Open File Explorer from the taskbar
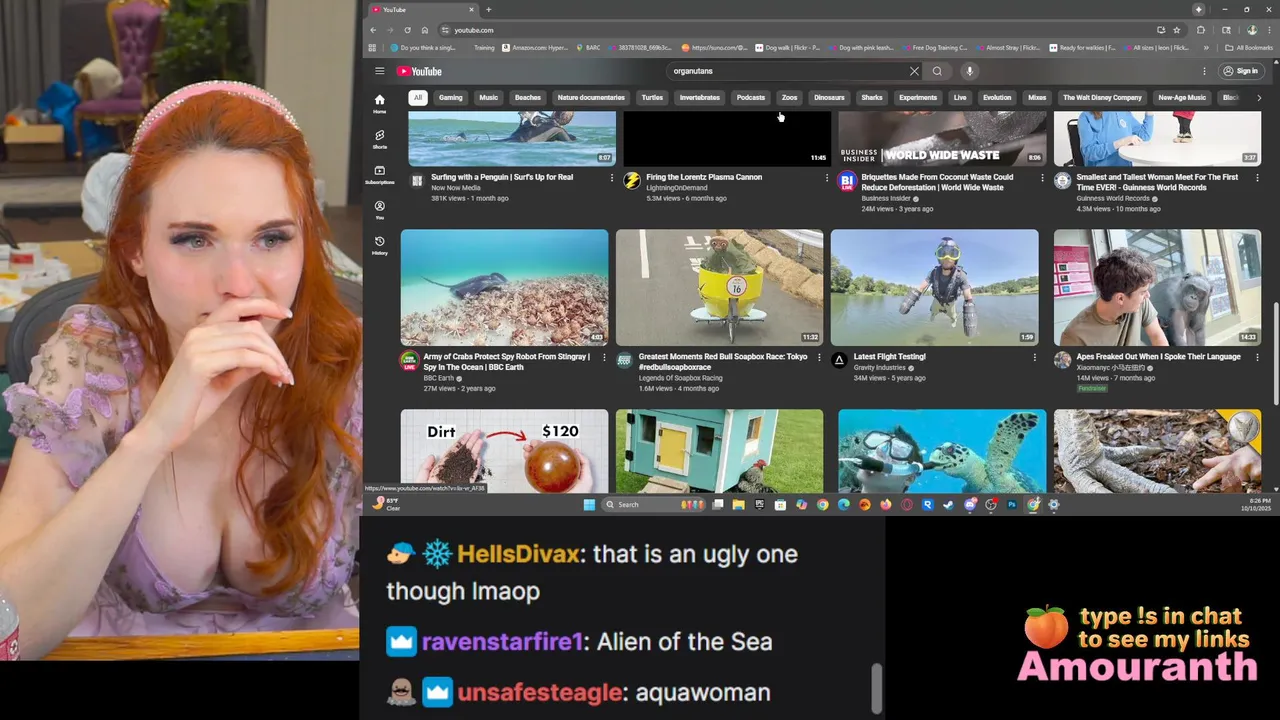1280x720 pixels. tap(738, 504)
